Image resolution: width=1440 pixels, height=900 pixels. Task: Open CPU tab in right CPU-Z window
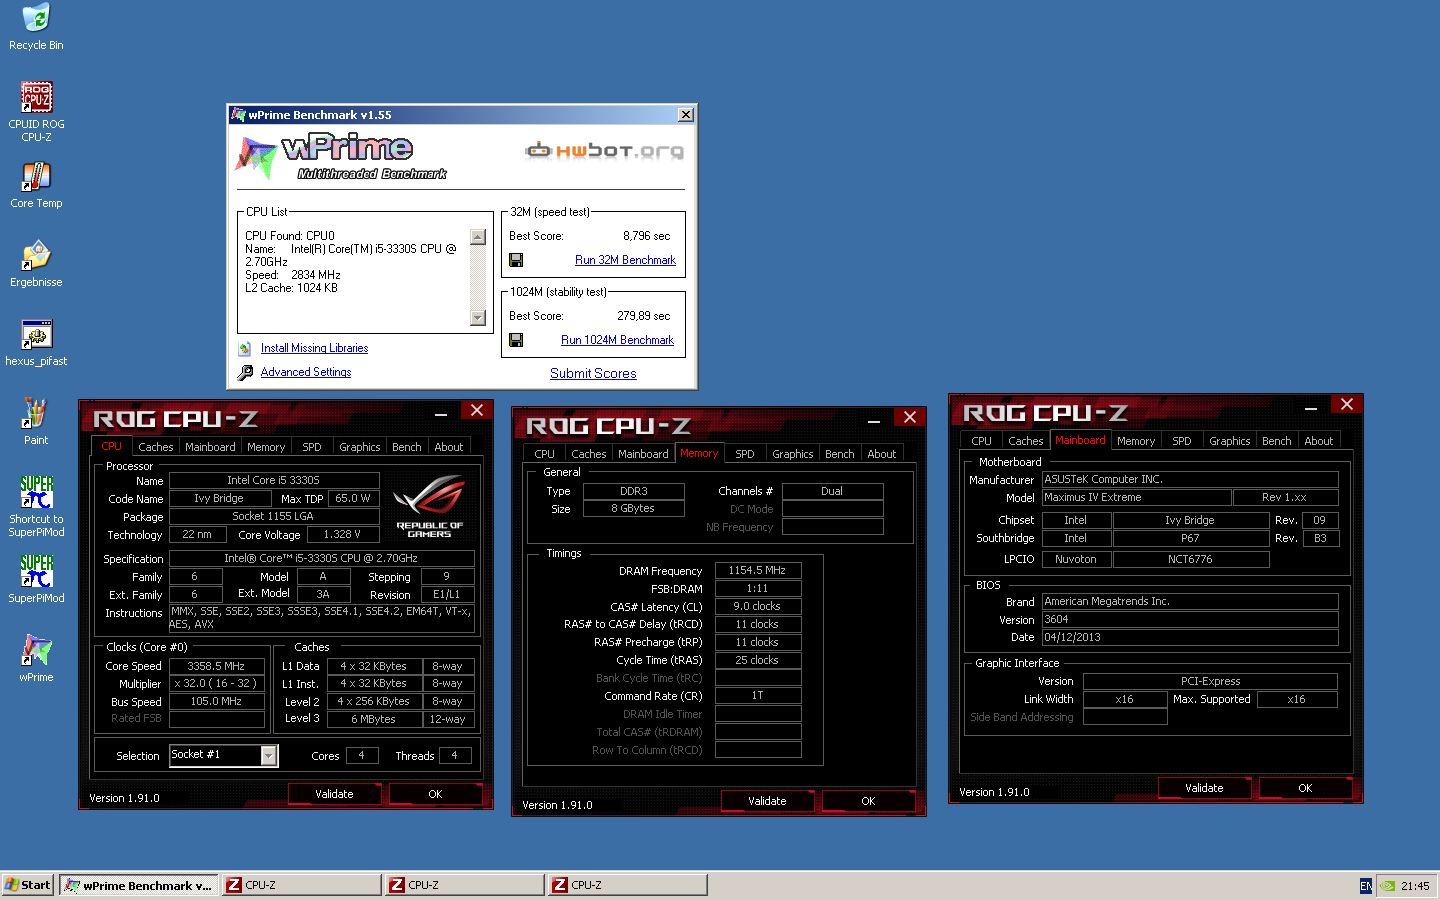tap(982, 441)
